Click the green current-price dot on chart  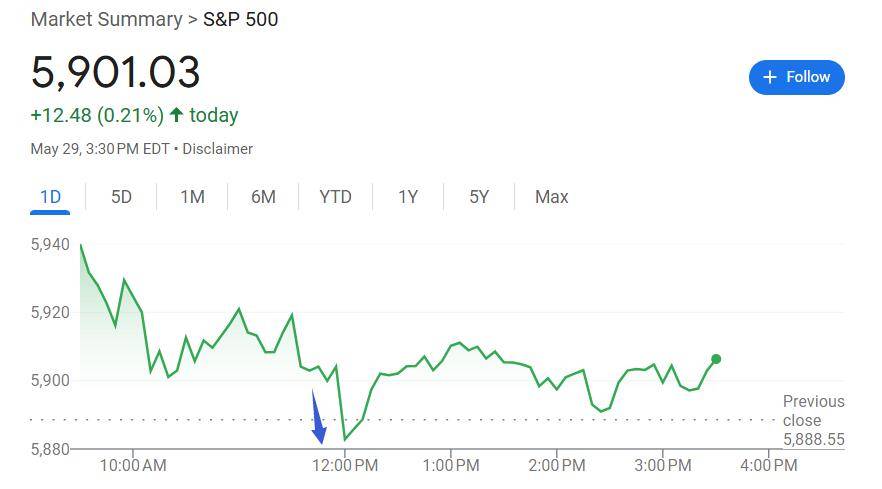pyautogui.click(x=716, y=359)
